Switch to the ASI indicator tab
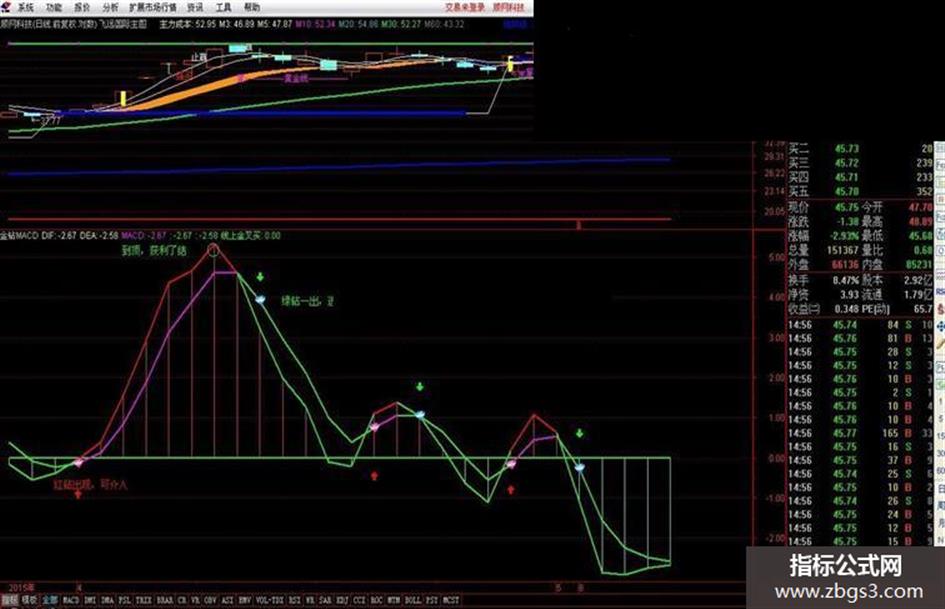 [227, 600]
